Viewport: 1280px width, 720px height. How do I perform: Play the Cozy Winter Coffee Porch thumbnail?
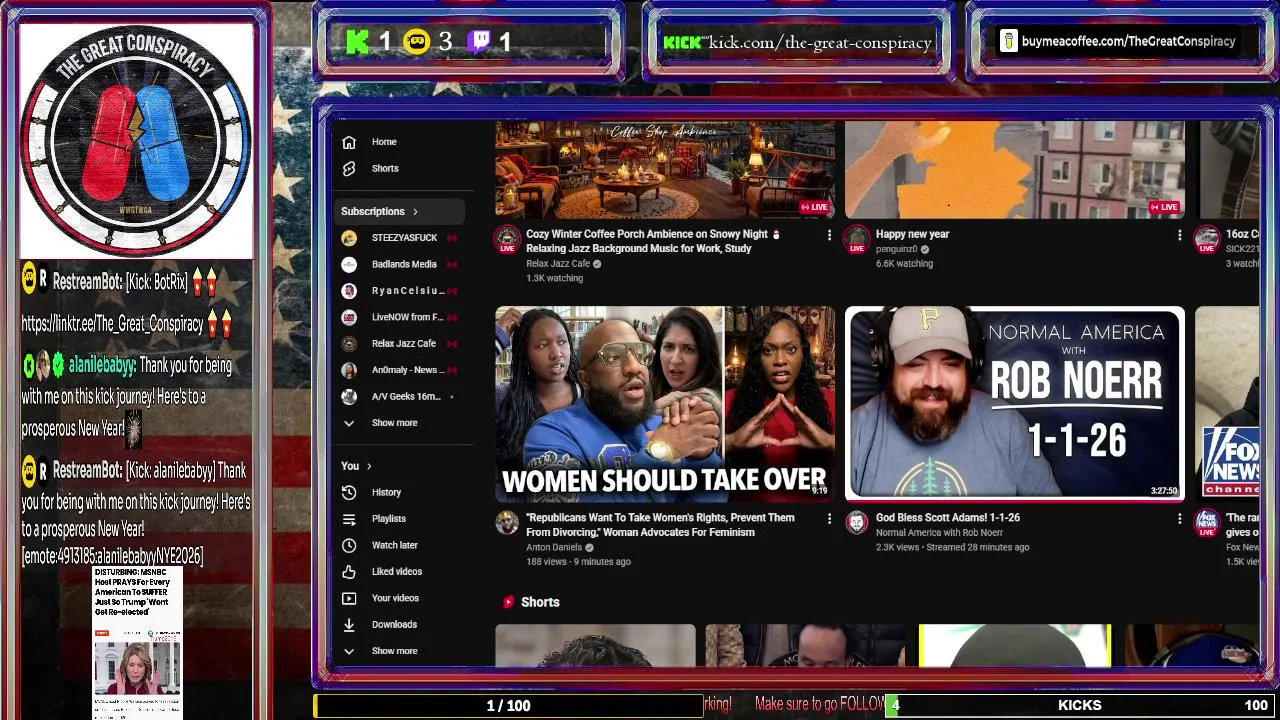point(665,169)
